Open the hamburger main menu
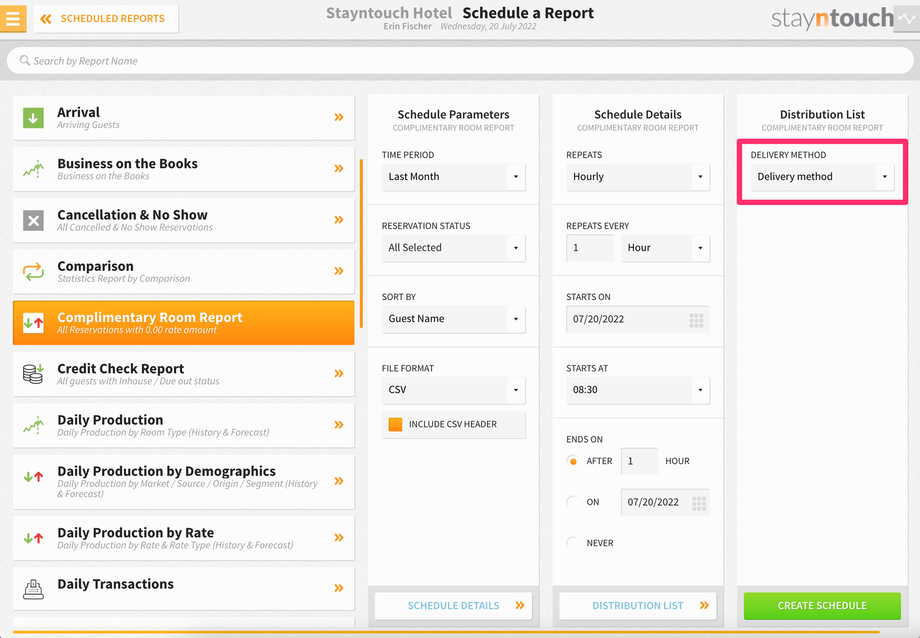The width and height of the screenshot is (920, 638). [x=13, y=18]
